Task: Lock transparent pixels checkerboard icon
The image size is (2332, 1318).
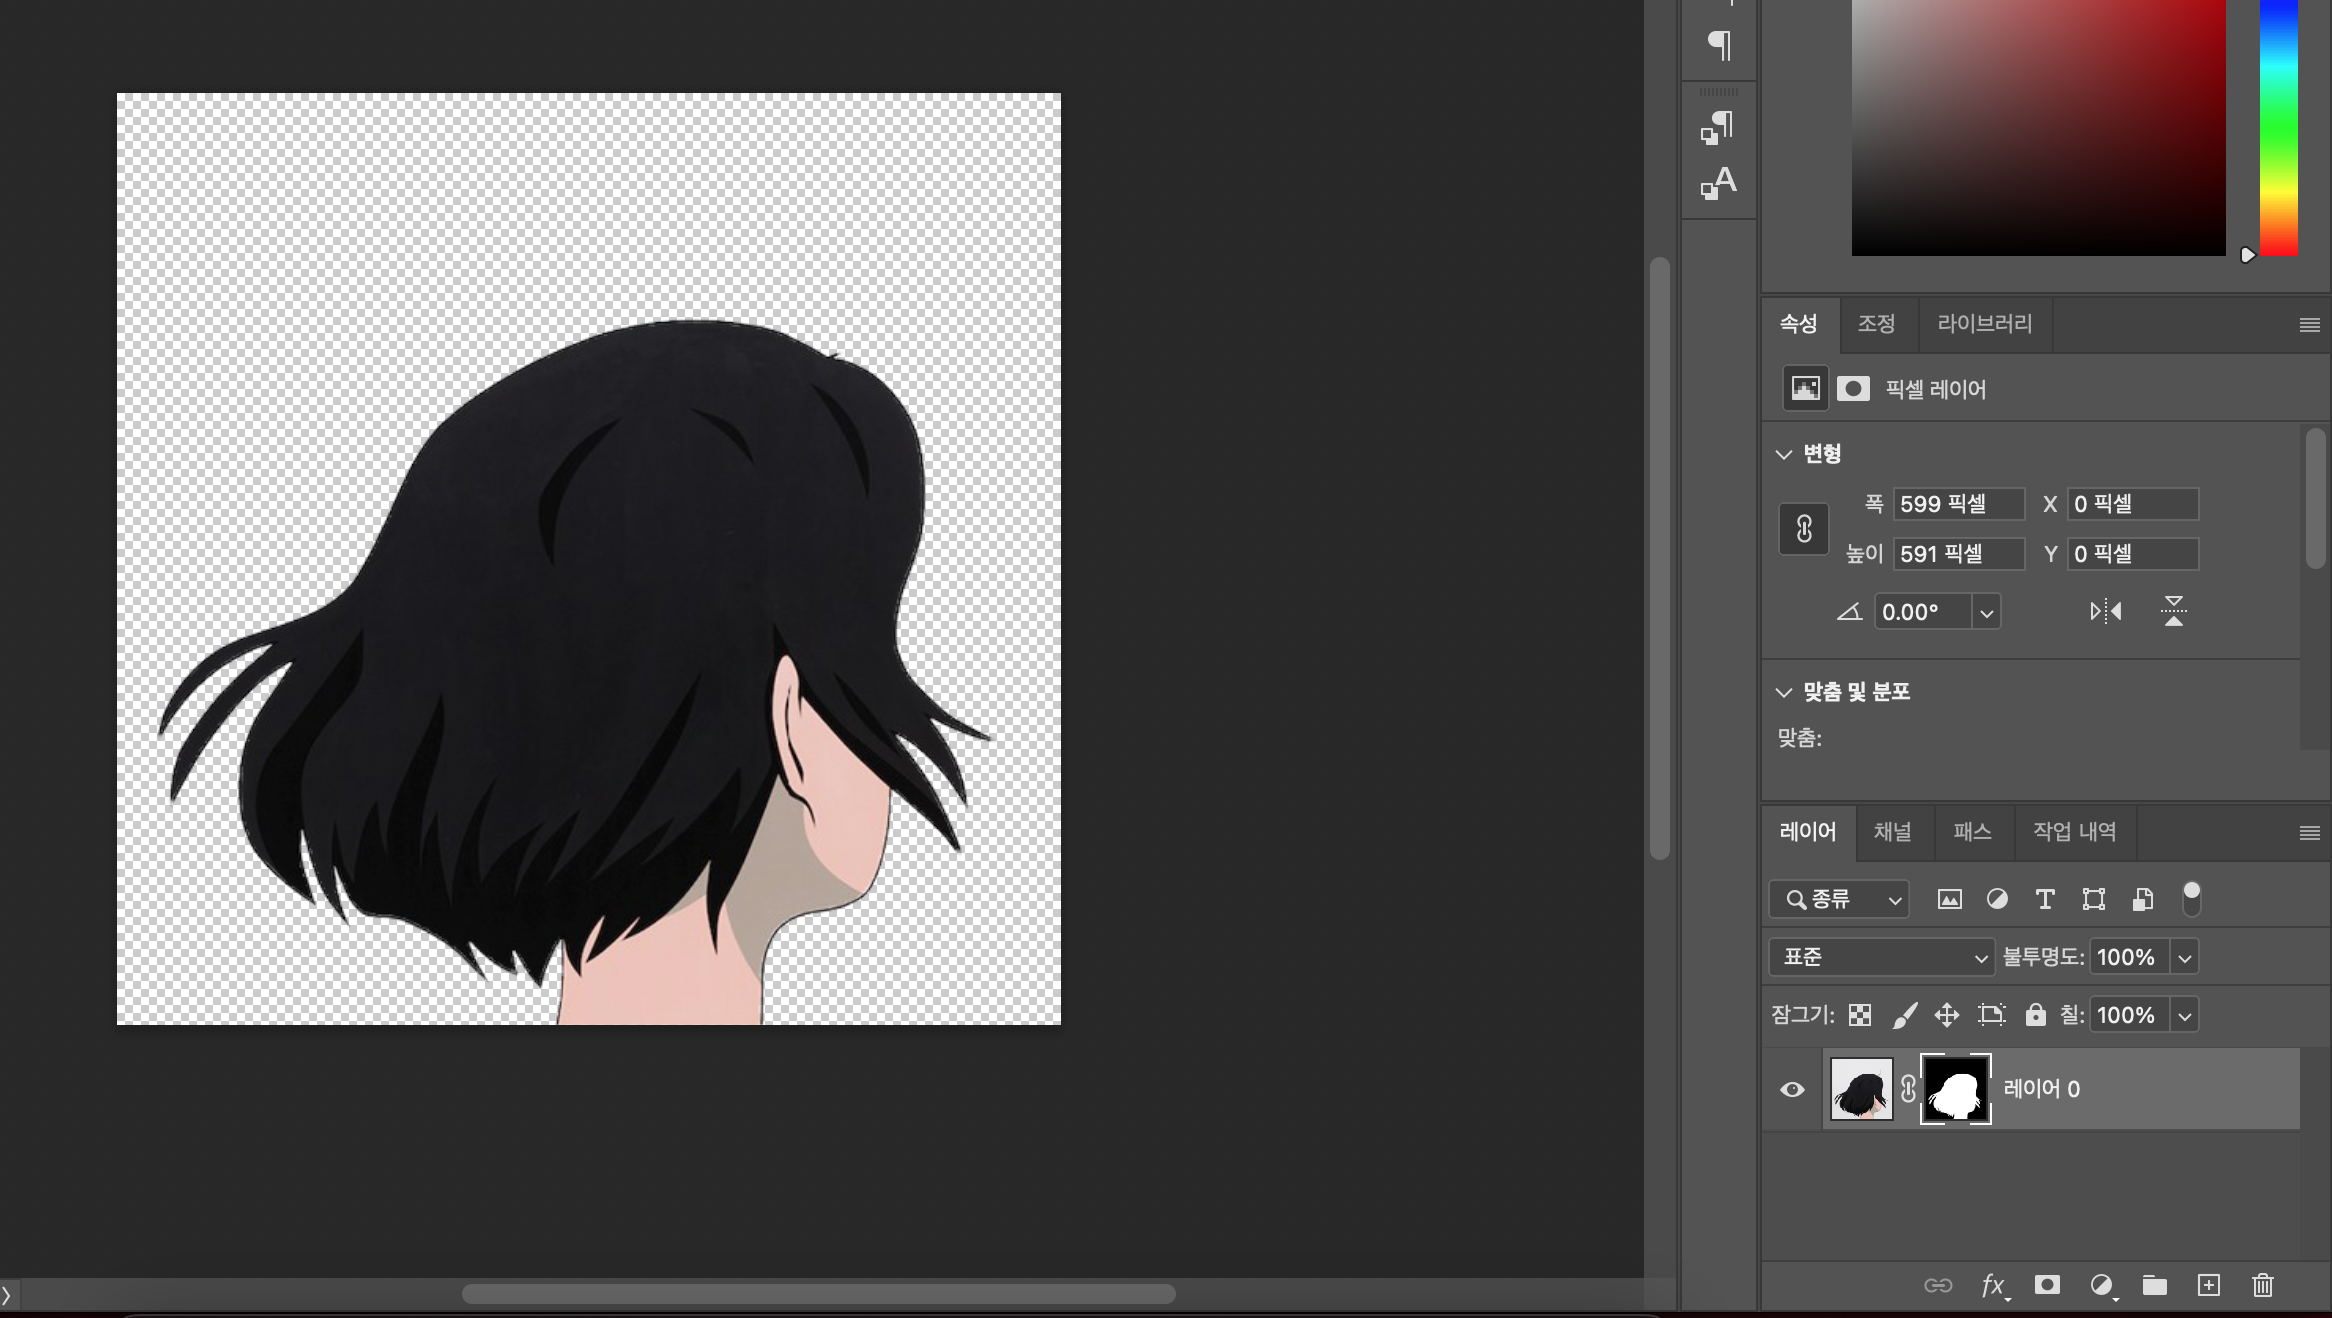Action: [x=1860, y=1016]
